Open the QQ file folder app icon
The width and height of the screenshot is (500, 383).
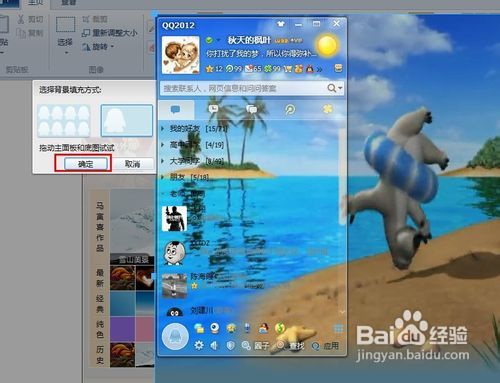point(199,328)
